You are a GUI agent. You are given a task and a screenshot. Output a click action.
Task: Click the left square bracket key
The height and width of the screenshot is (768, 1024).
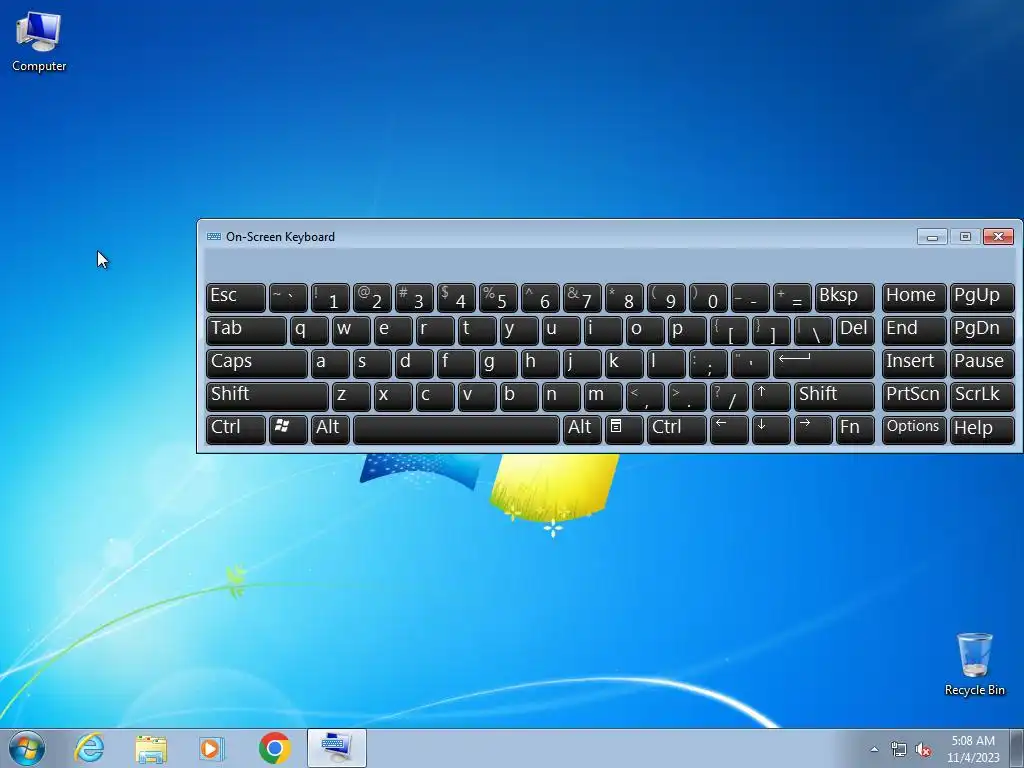coord(729,330)
